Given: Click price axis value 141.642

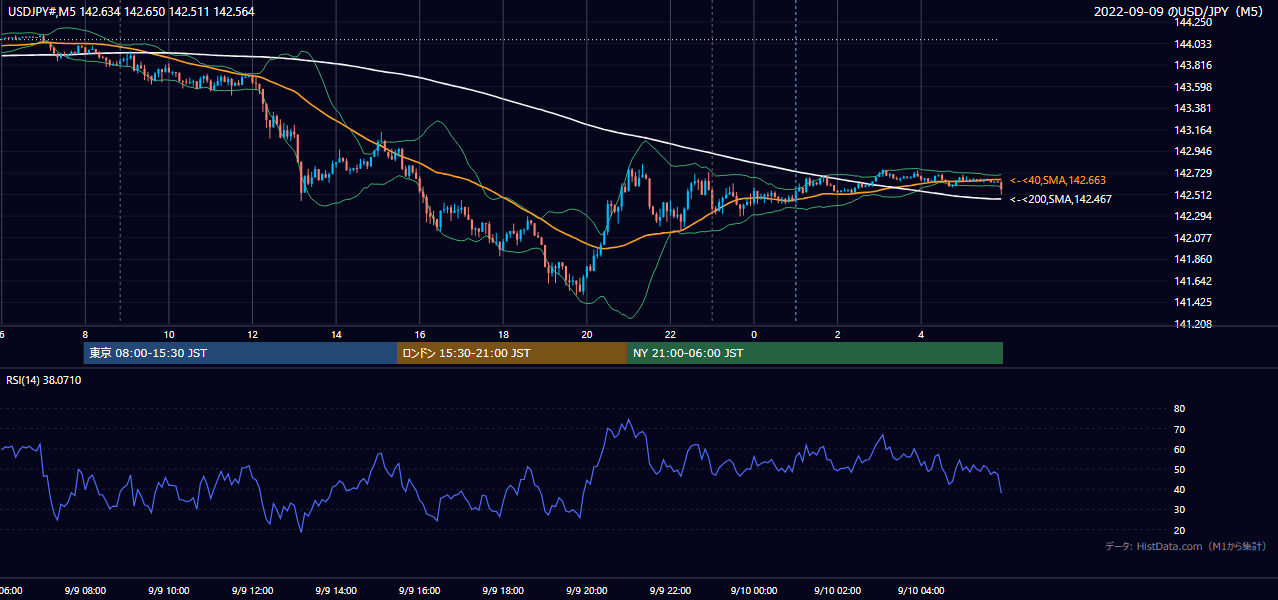Looking at the screenshot, I should click(x=1193, y=281).
